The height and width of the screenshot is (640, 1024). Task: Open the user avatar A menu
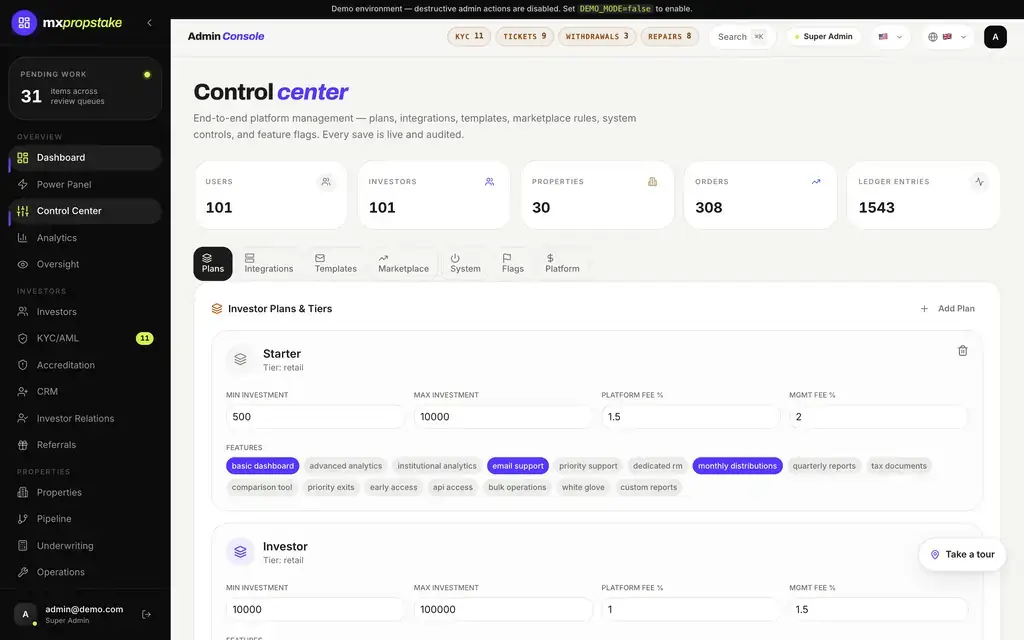995,37
